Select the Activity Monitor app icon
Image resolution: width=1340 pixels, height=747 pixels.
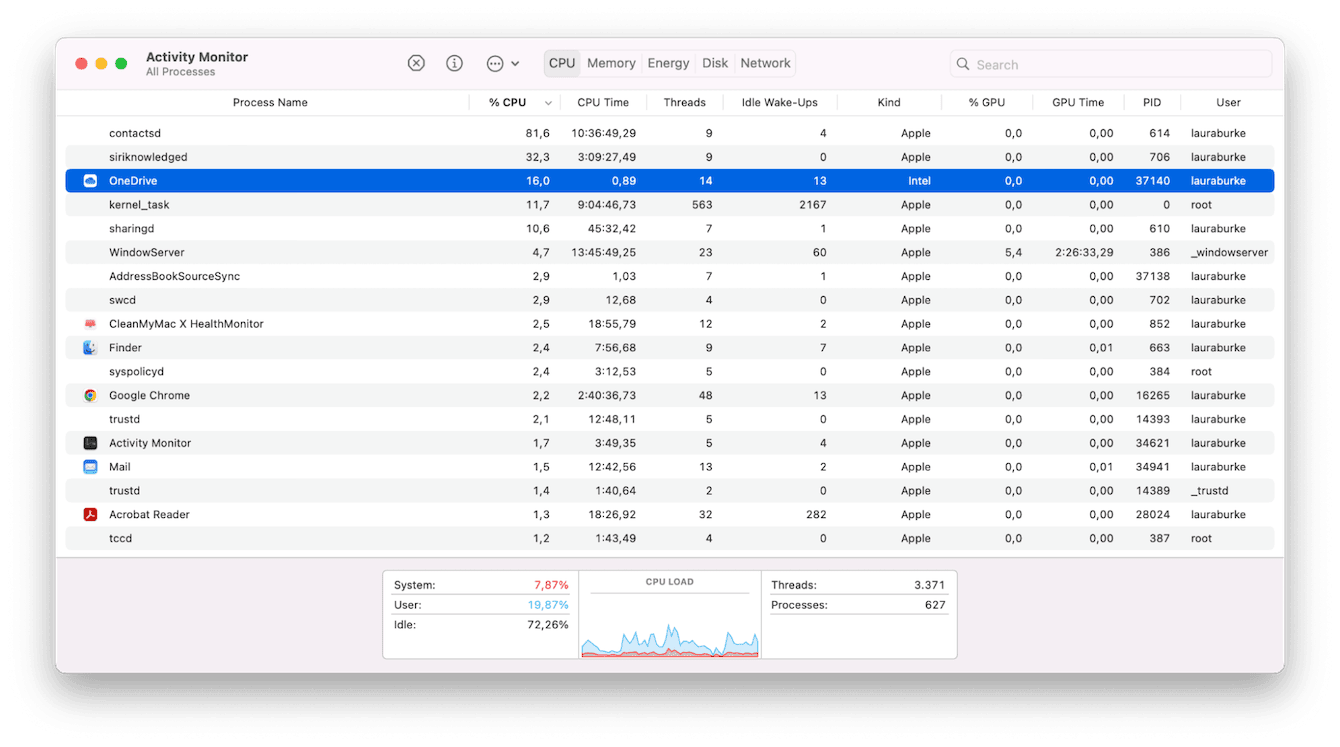(91, 442)
